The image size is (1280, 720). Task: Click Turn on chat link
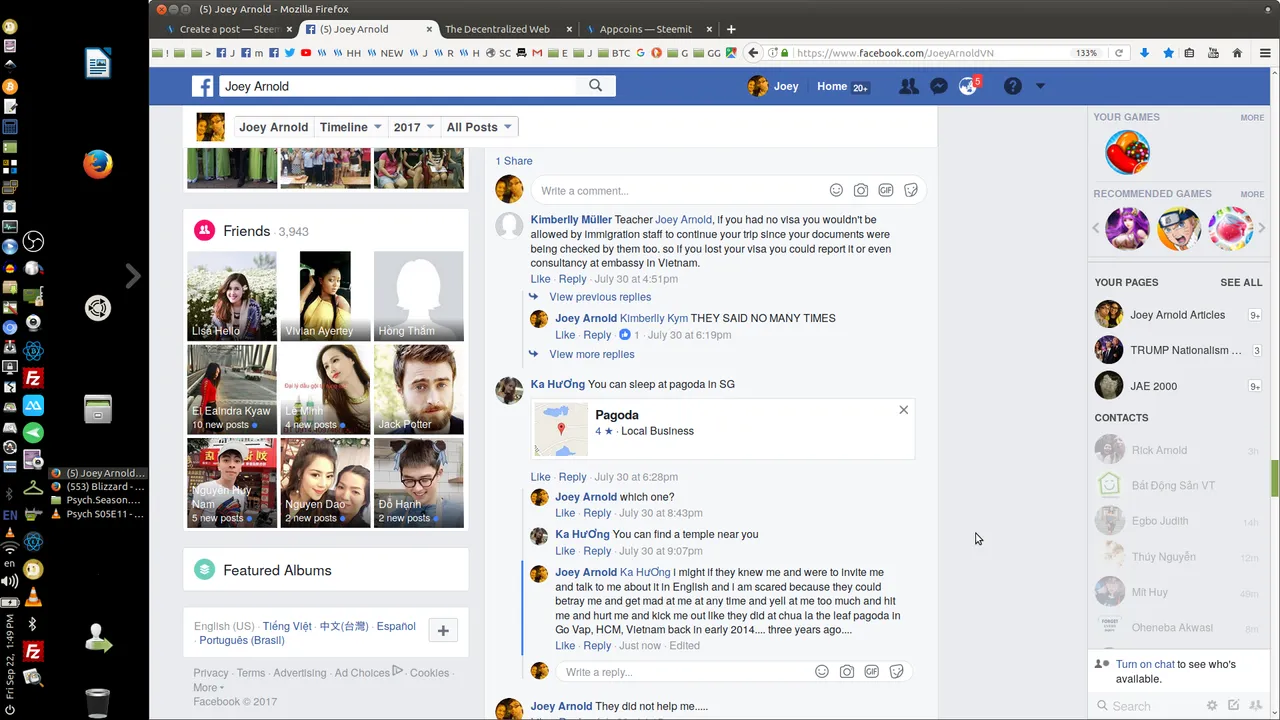coord(1145,664)
